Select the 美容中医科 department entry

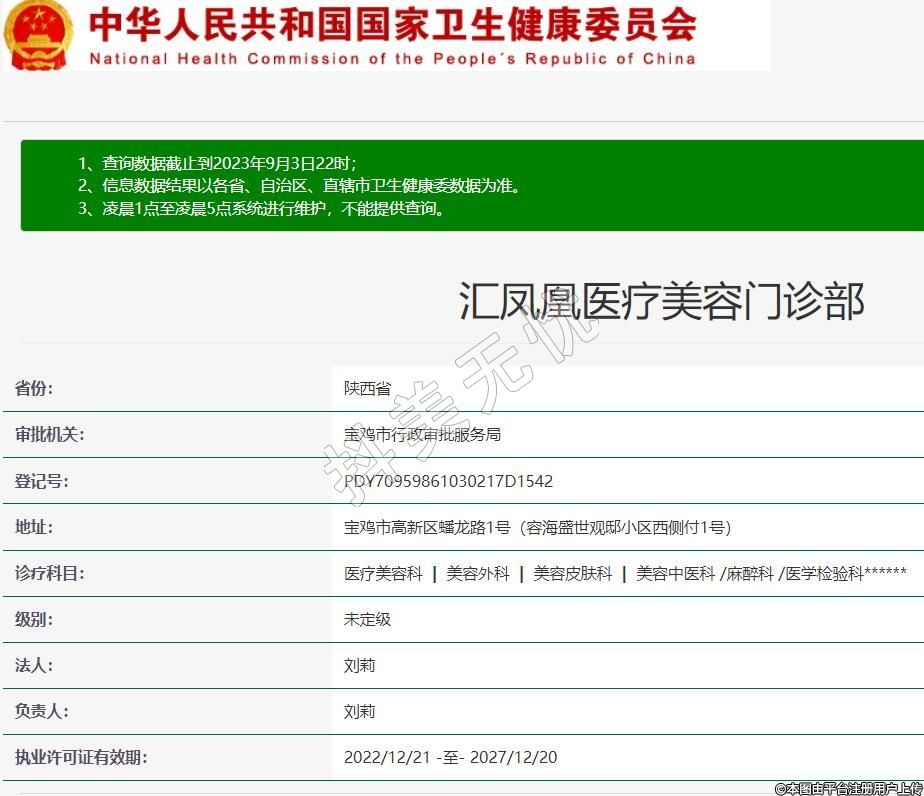[675, 574]
